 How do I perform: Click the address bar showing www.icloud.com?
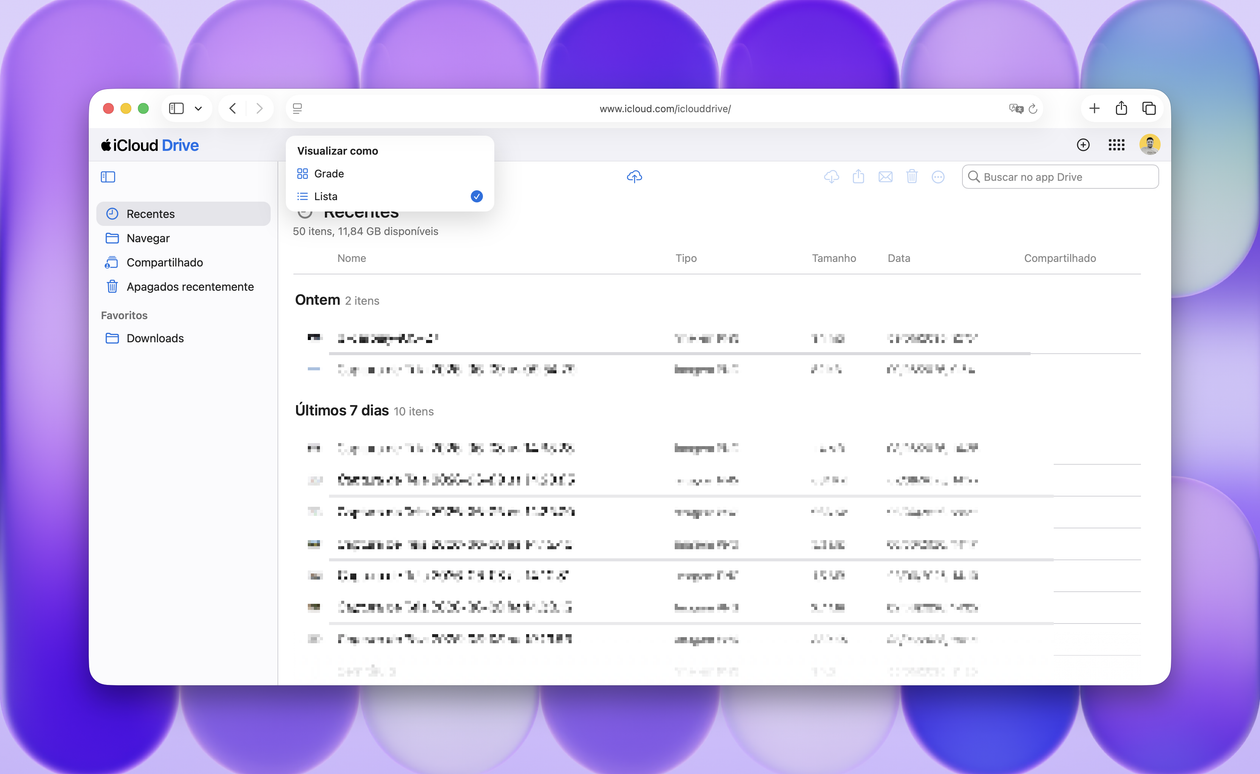pyautogui.click(x=665, y=108)
